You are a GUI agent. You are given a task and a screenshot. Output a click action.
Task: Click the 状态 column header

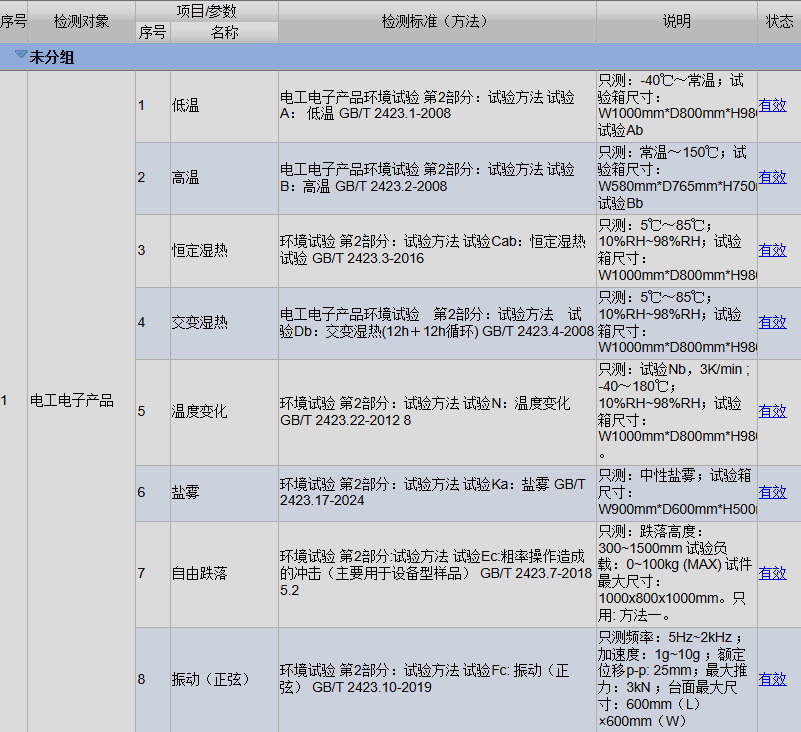tap(779, 21)
